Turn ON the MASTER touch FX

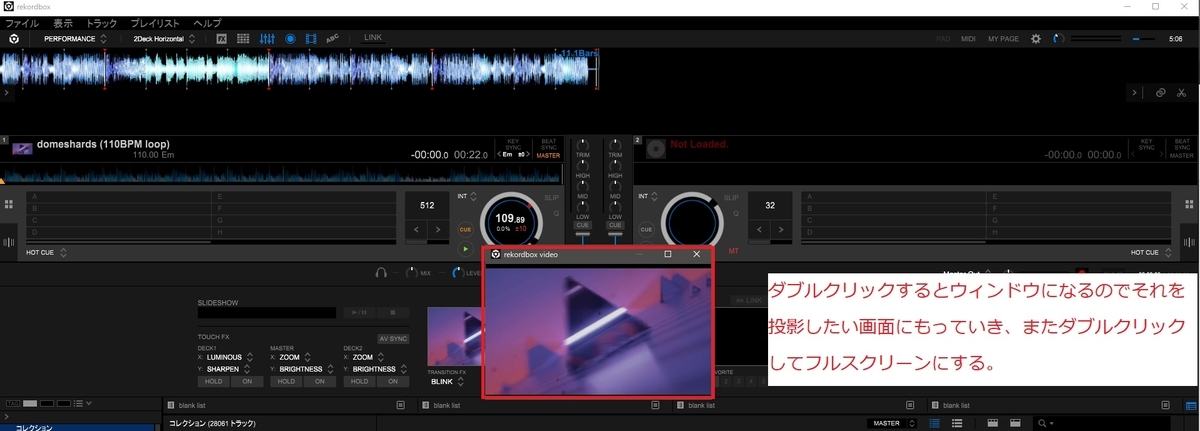321,381
